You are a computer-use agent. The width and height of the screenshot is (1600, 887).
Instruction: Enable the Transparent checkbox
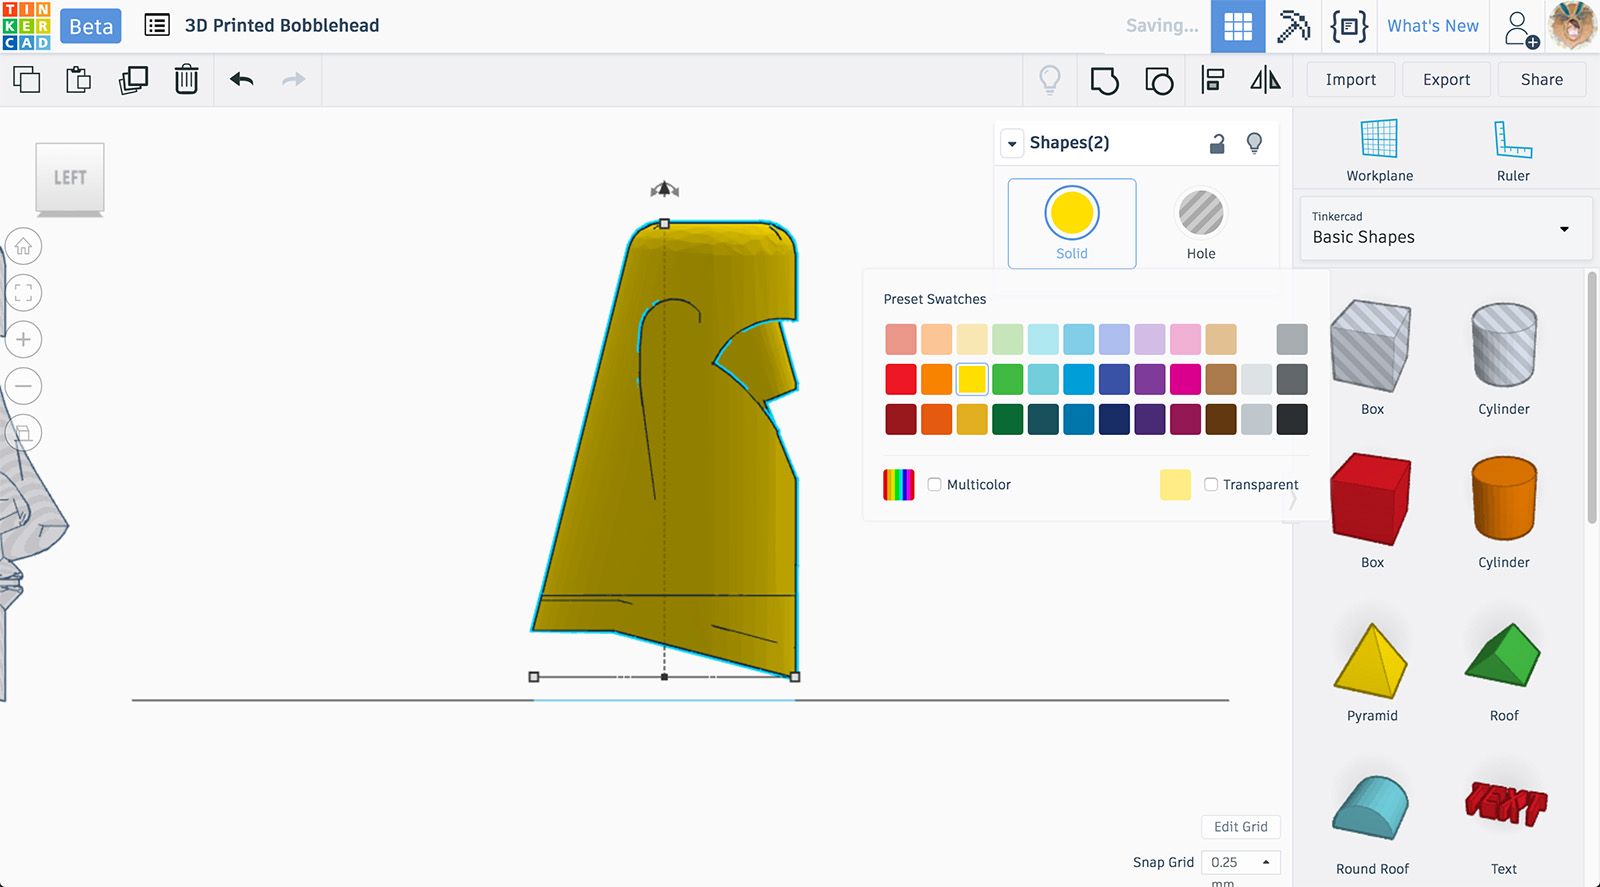[x=1211, y=484]
